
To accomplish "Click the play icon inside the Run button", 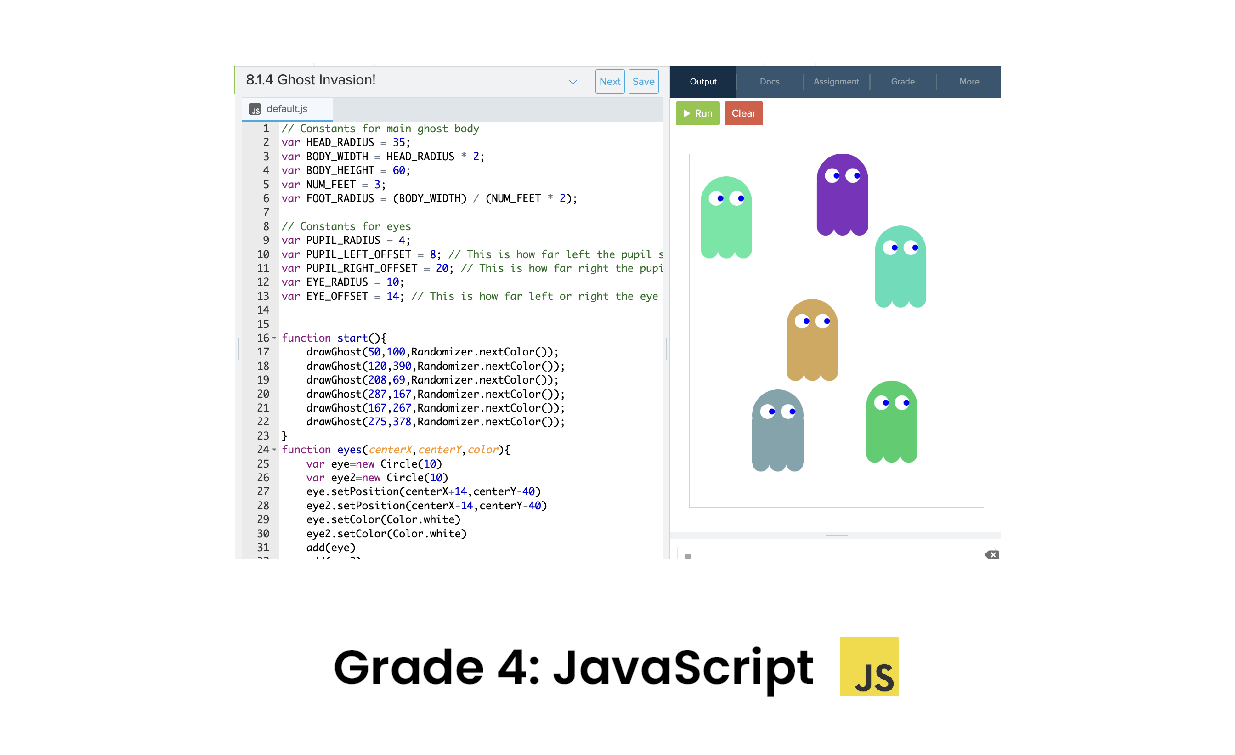I will tap(686, 113).
